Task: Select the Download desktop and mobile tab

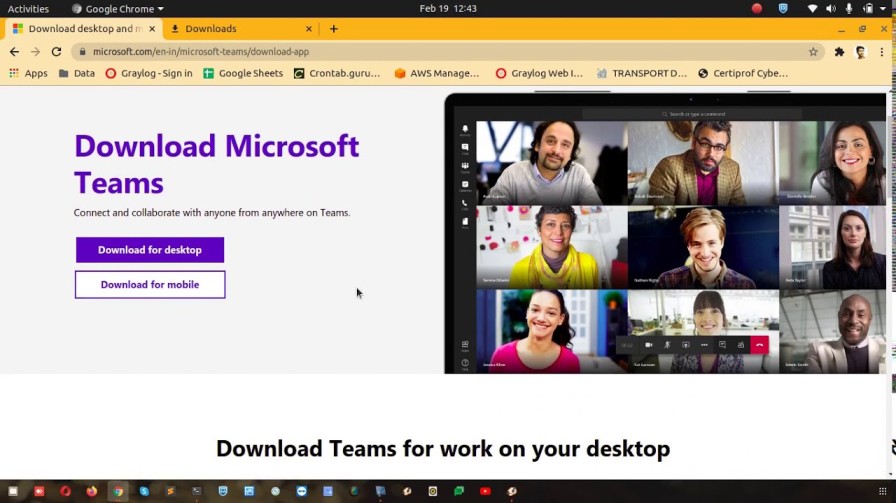Action: pos(84,29)
